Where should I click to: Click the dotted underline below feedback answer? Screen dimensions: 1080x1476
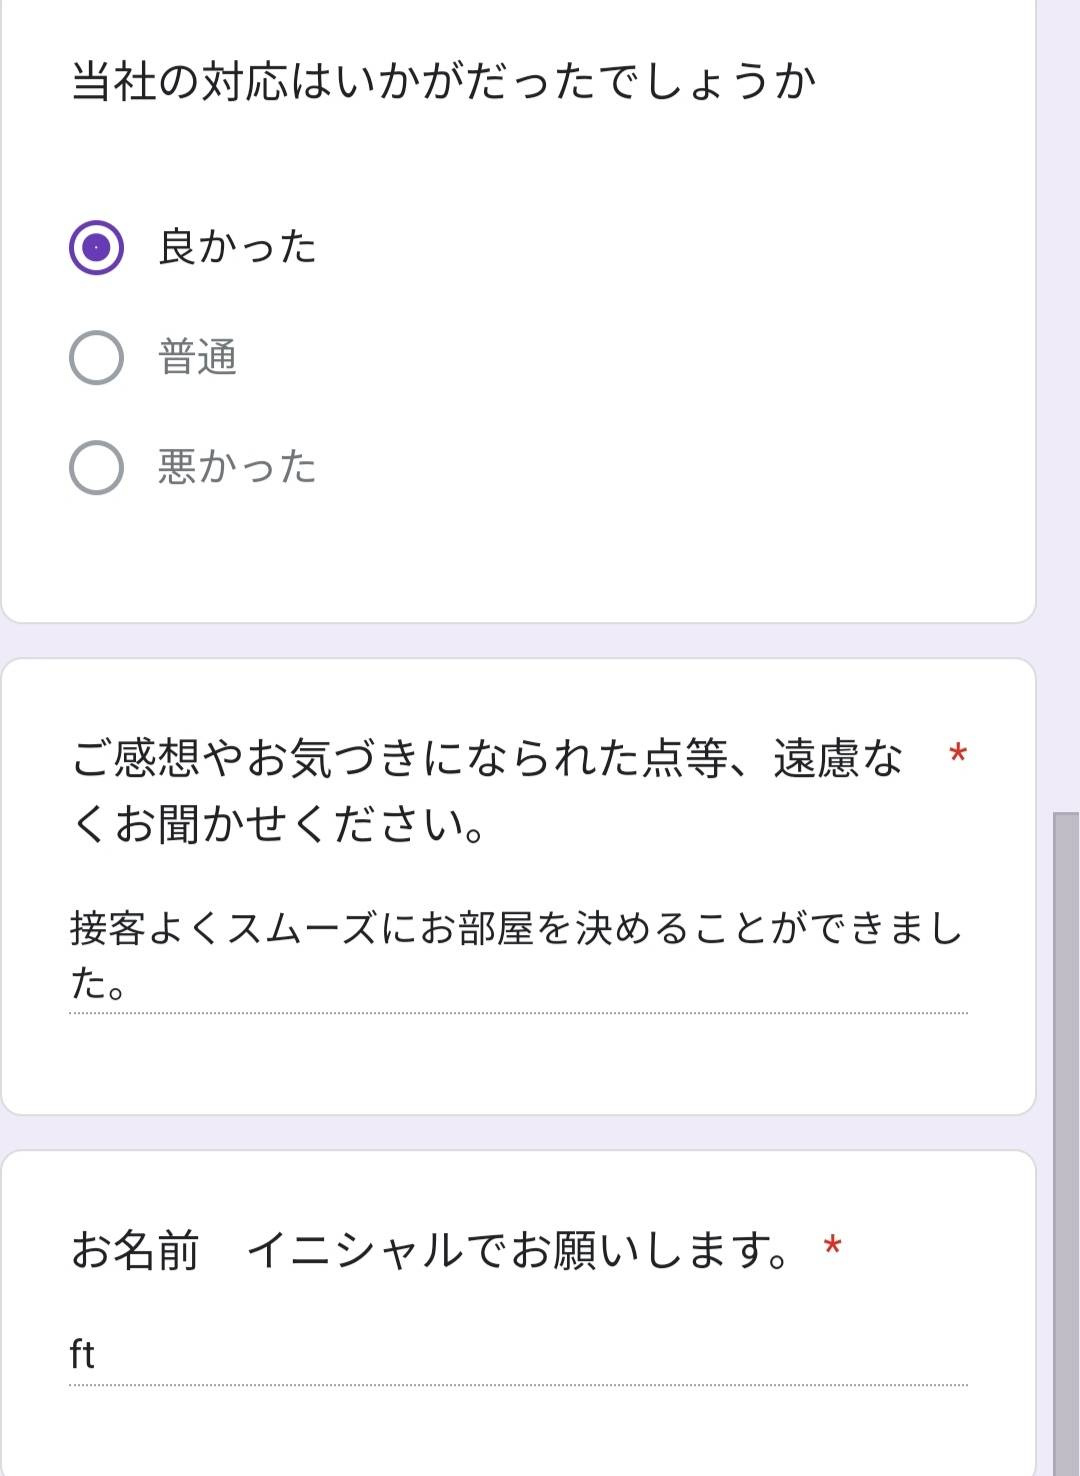518,1013
